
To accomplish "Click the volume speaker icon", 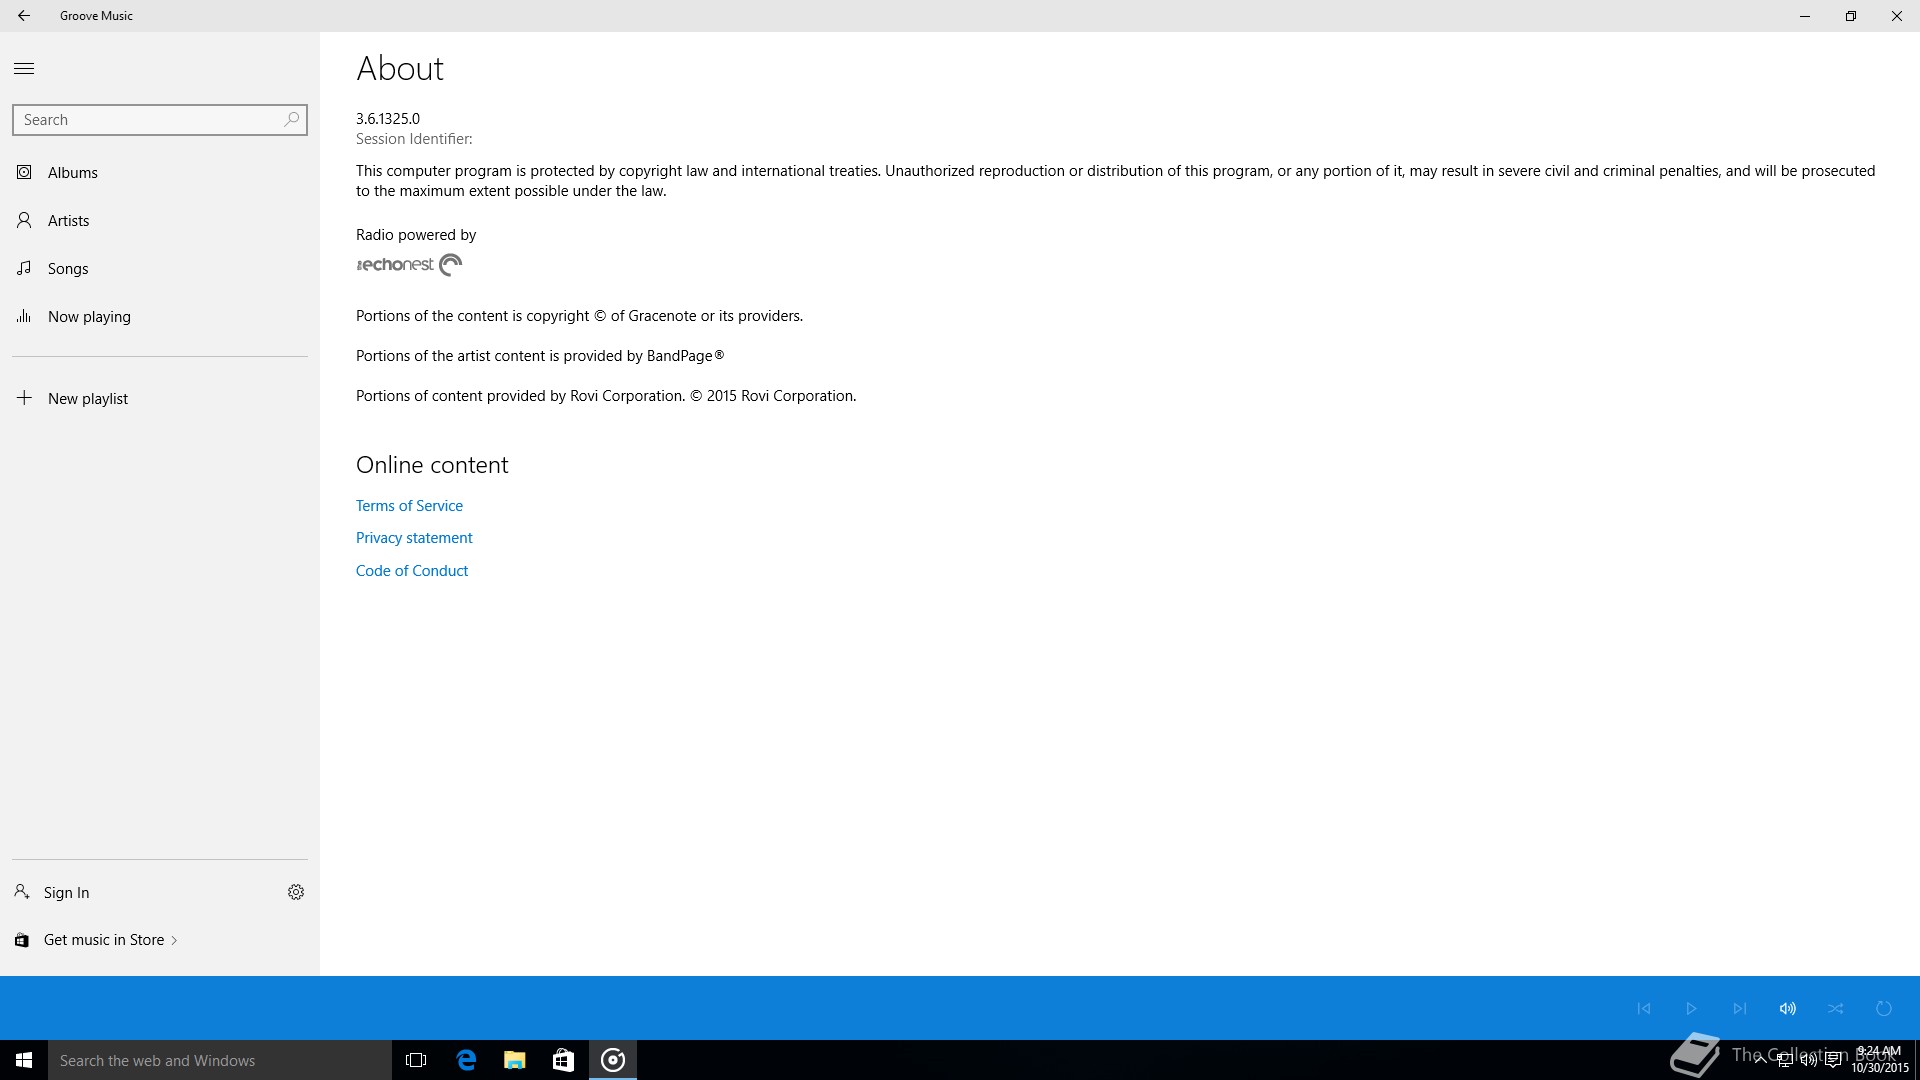I will coord(1788,1008).
